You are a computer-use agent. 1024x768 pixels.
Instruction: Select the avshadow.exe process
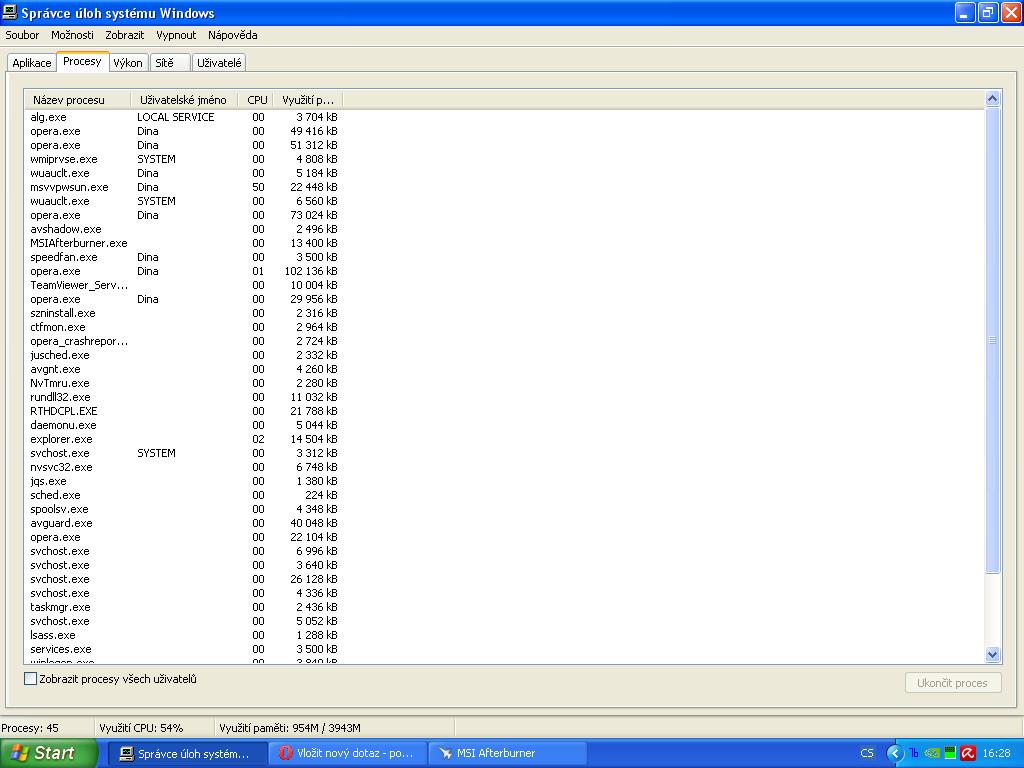click(184, 229)
